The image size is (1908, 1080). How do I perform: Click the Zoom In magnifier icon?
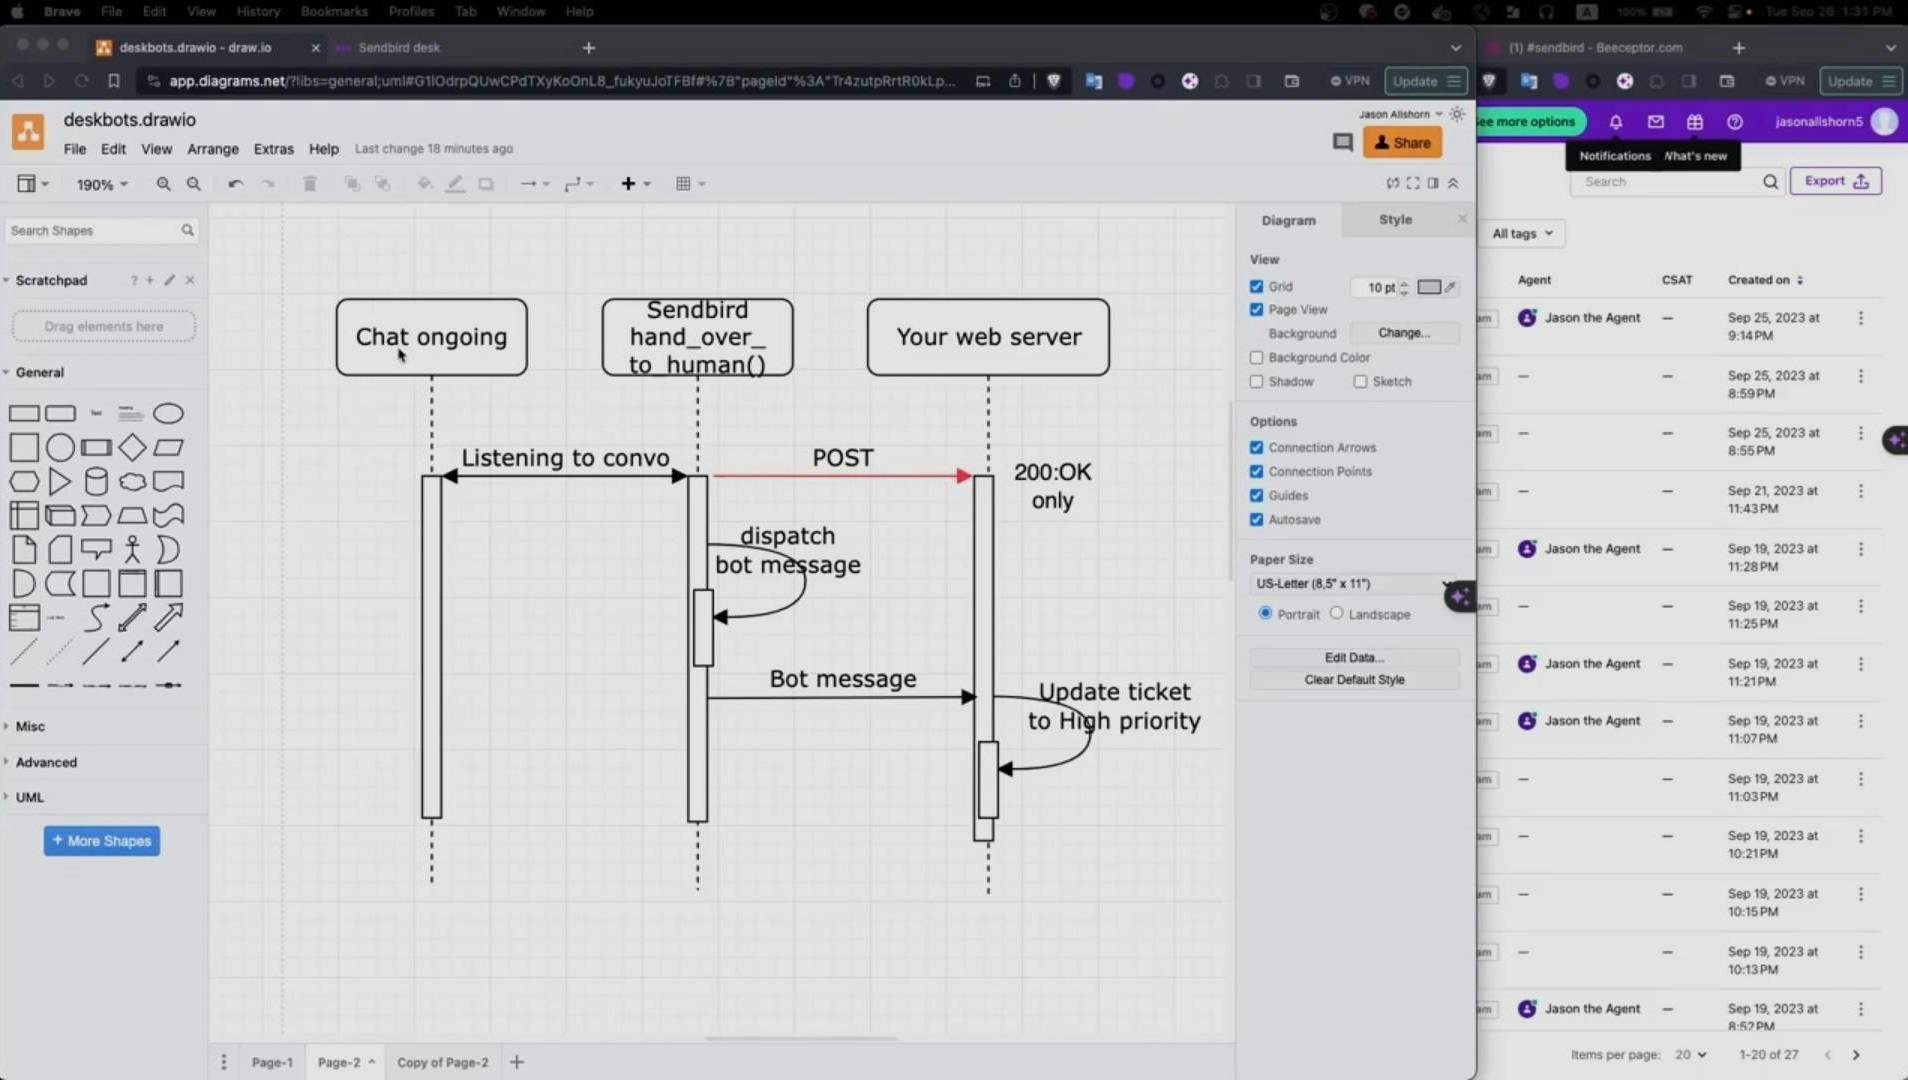pyautogui.click(x=163, y=184)
